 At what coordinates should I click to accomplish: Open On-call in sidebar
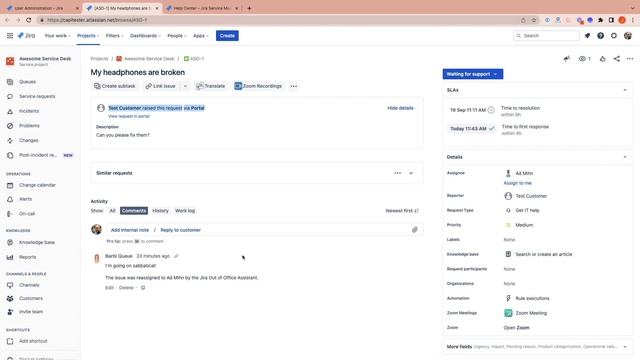27,214
